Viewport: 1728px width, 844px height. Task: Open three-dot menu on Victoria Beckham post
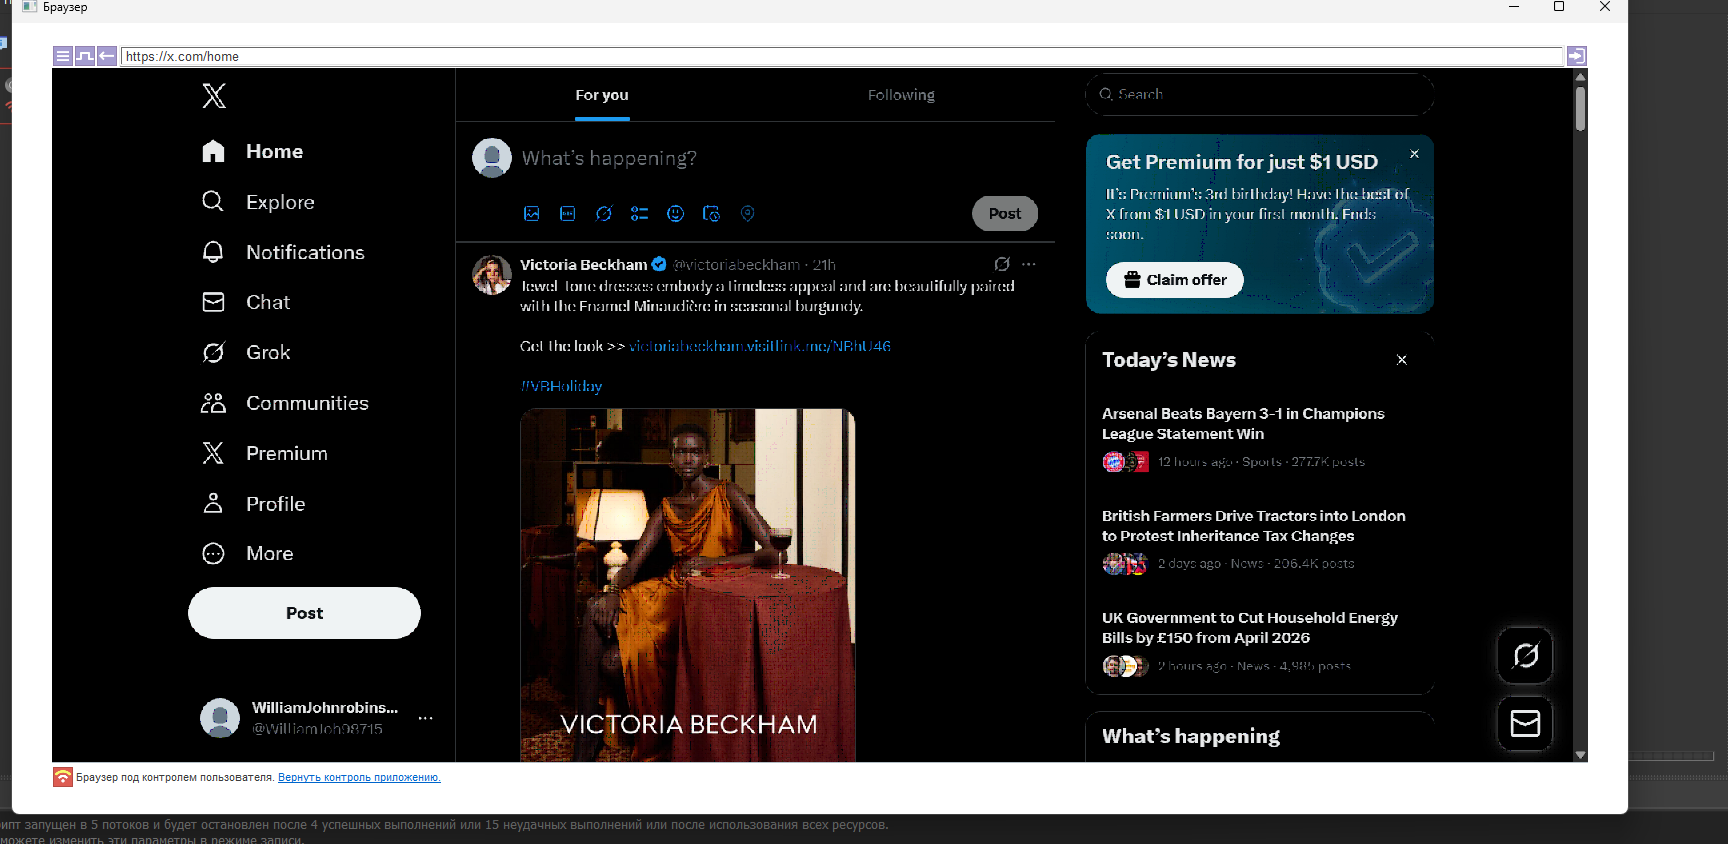[x=1029, y=264]
